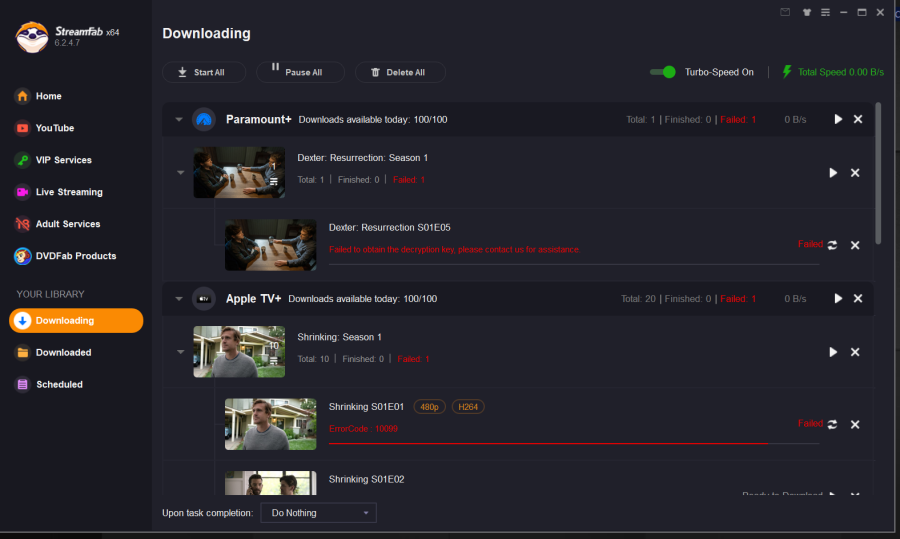Open the Upon task completion dropdown
900x539 pixels.
coord(318,513)
